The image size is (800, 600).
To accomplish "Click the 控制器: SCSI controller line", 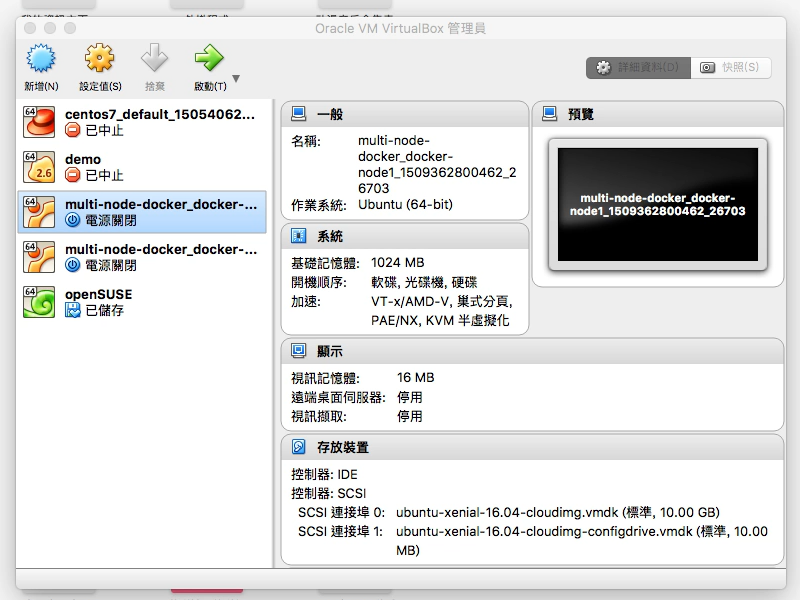I will tap(329, 493).
